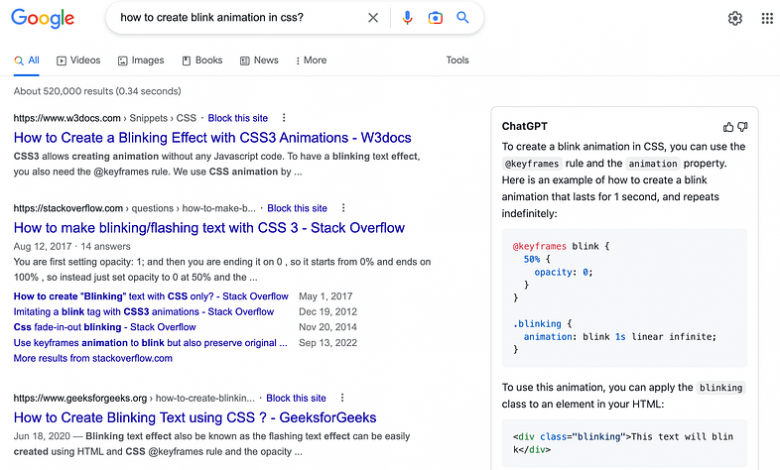
Task: Click the blue magnifier search button
Action: (x=463, y=17)
